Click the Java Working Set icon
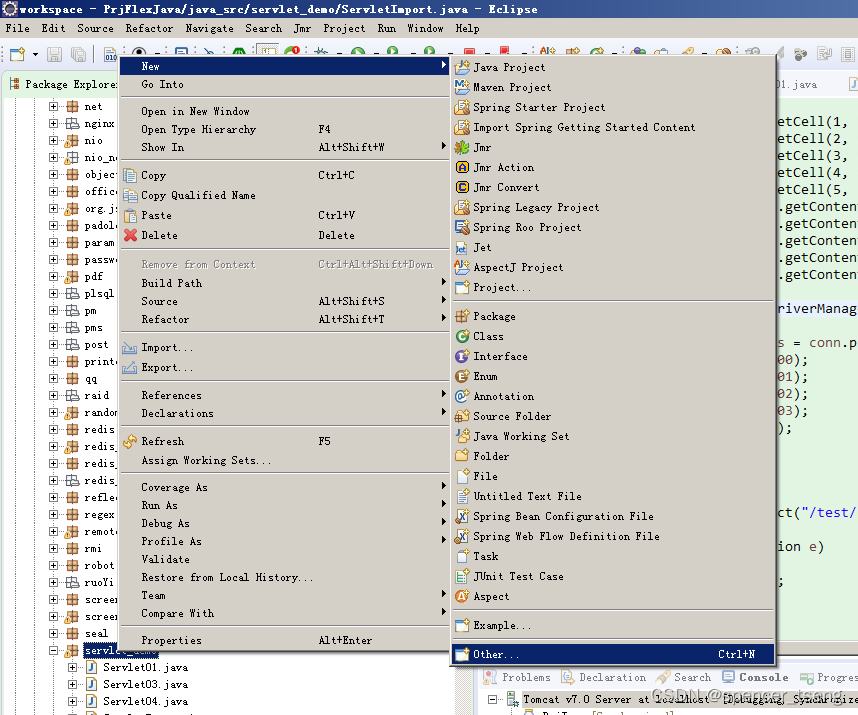Viewport: 858px width, 715px height. click(462, 436)
